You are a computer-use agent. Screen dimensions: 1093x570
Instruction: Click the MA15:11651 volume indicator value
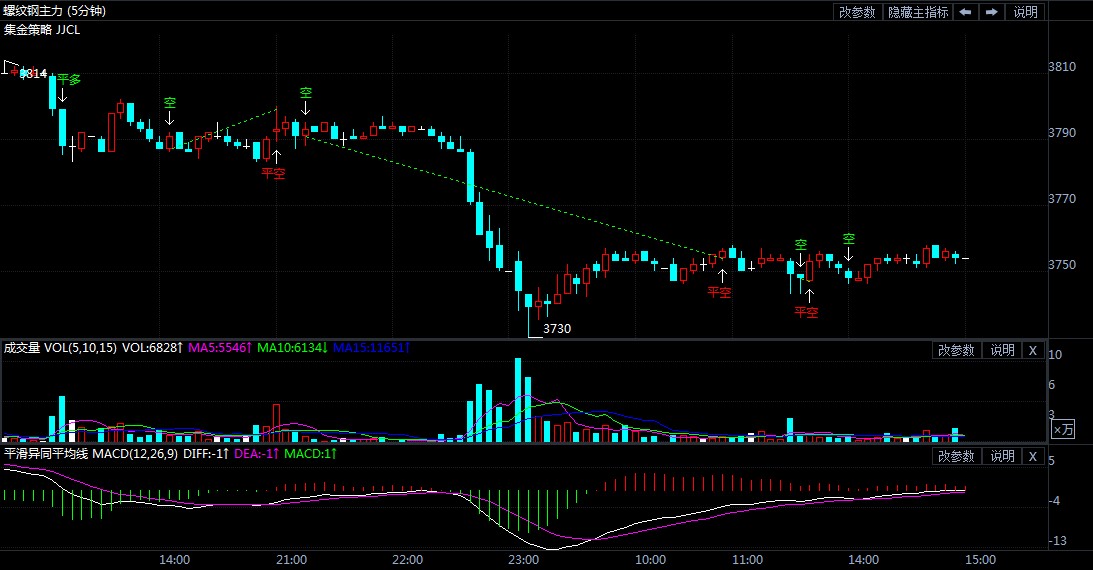(372, 347)
